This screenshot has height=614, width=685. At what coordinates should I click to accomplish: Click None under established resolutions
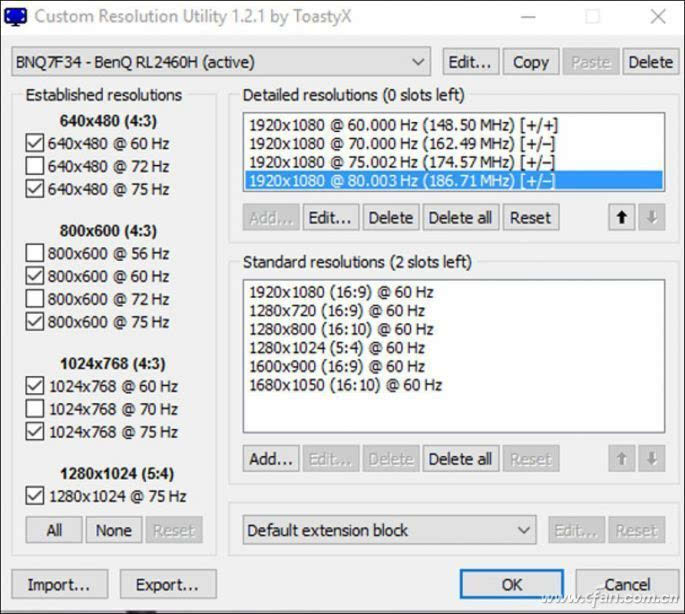click(x=114, y=530)
